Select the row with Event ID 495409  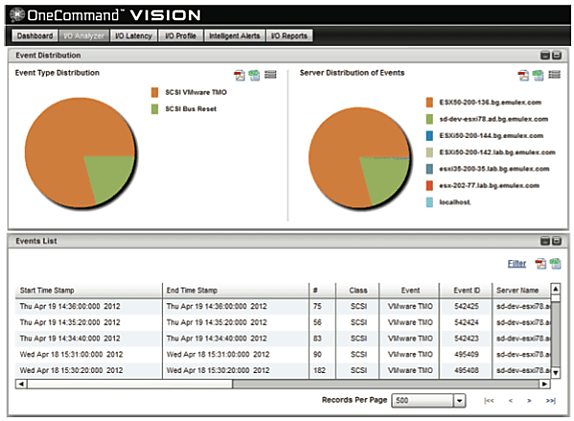tap(283, 354)
